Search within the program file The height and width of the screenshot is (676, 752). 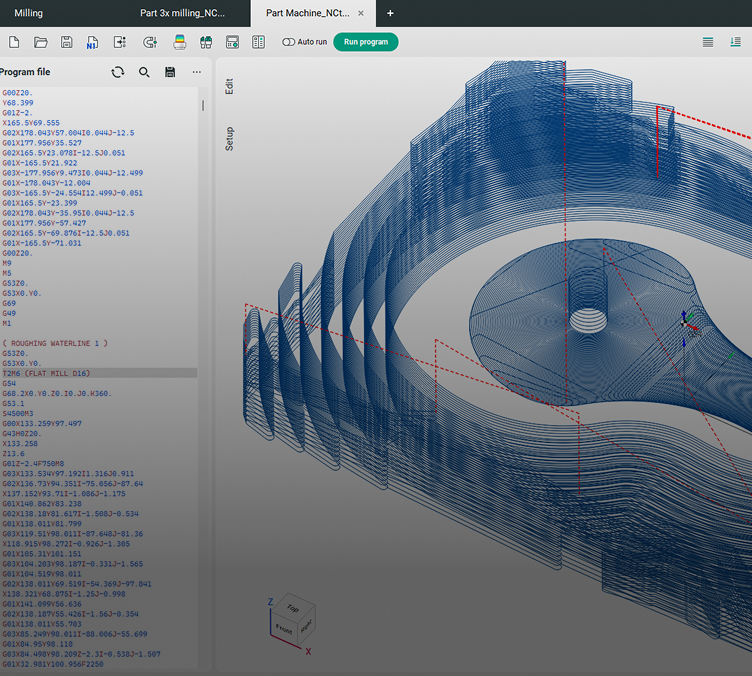coord(144,72)
